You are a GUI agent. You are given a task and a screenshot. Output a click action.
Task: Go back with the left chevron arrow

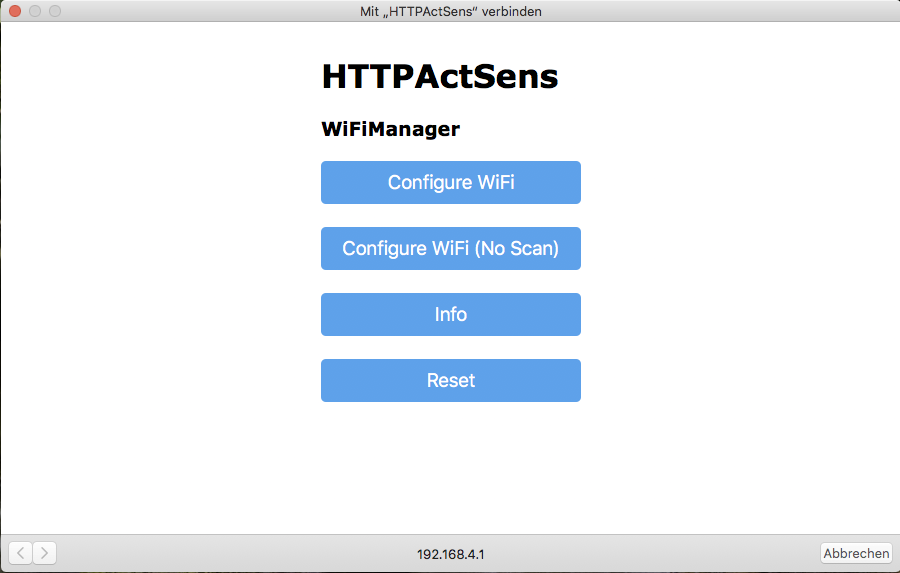(x=21, y=553)
